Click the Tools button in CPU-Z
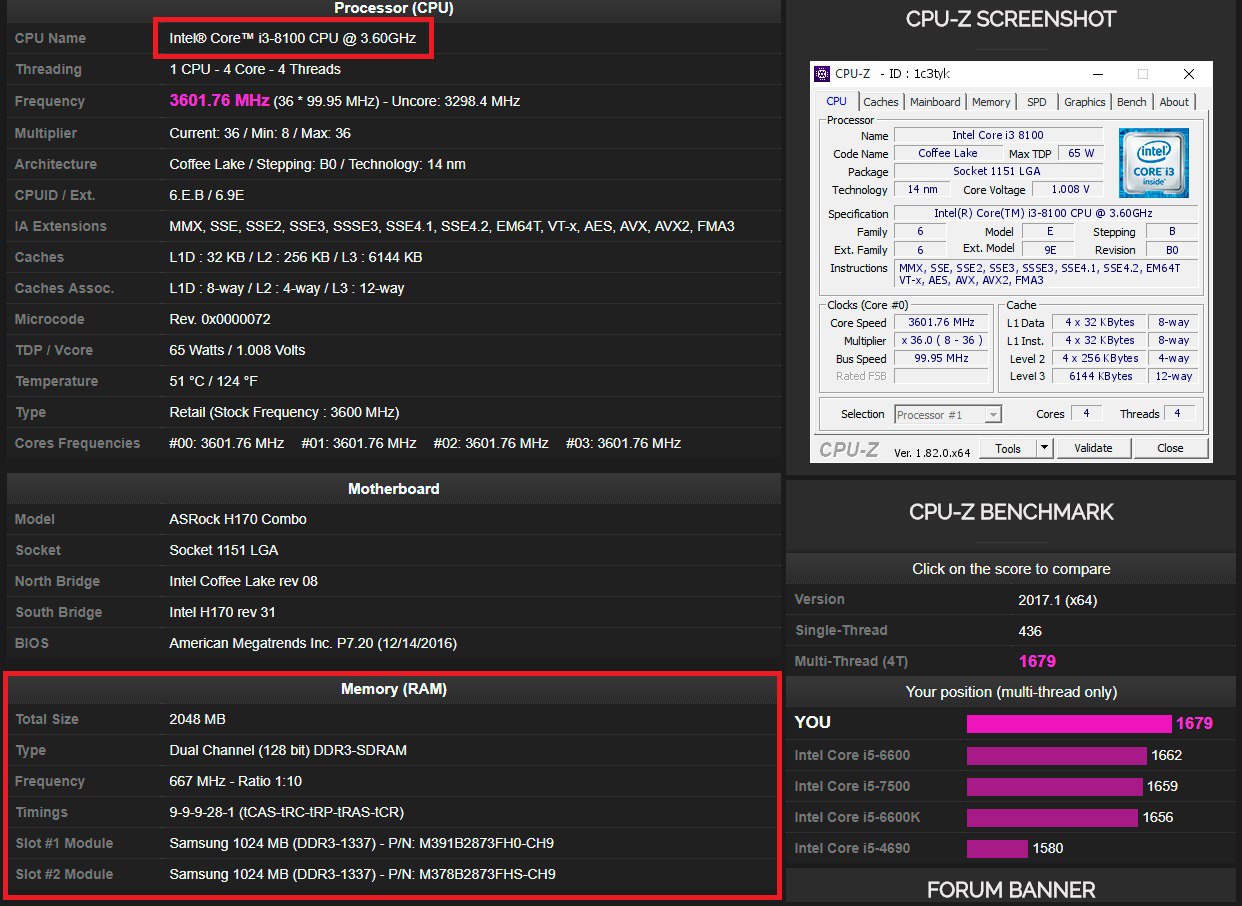Screen dimensions: 1242x906 (x=1007, y=448)
